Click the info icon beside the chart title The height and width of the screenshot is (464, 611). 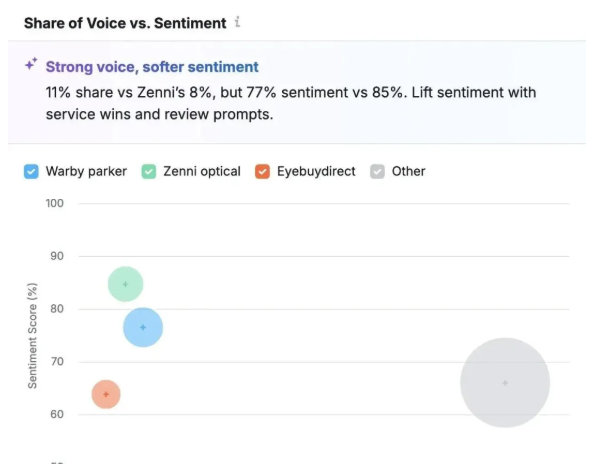[x=238, y=22]
